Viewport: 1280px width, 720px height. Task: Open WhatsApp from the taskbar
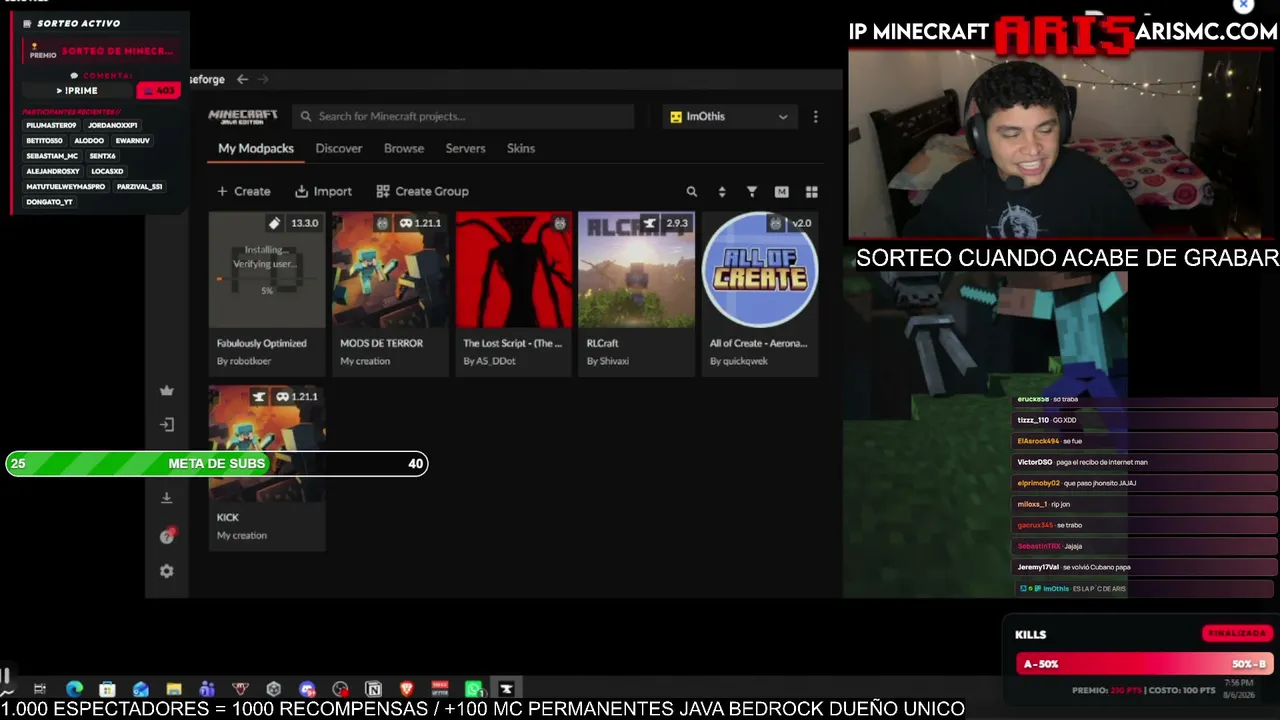pos(473,689)
